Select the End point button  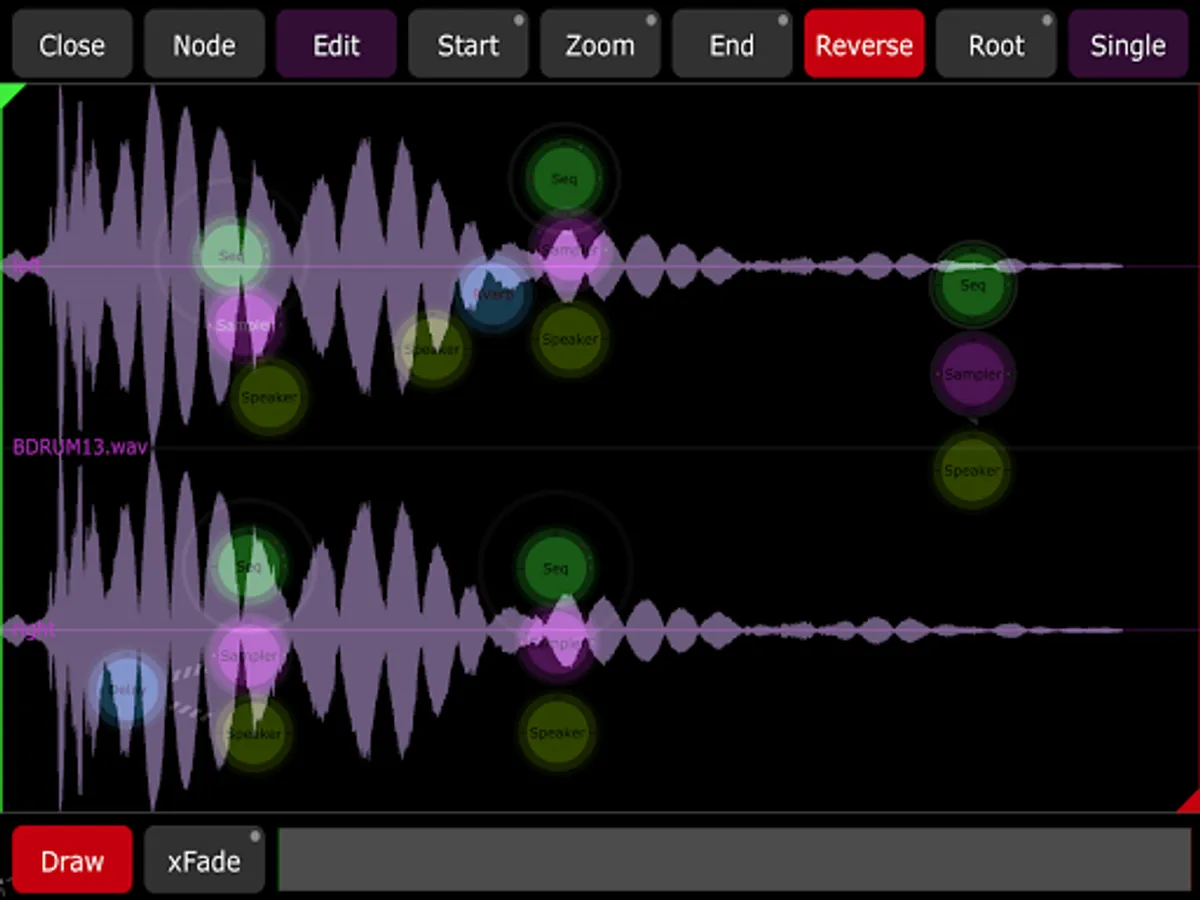732,45
